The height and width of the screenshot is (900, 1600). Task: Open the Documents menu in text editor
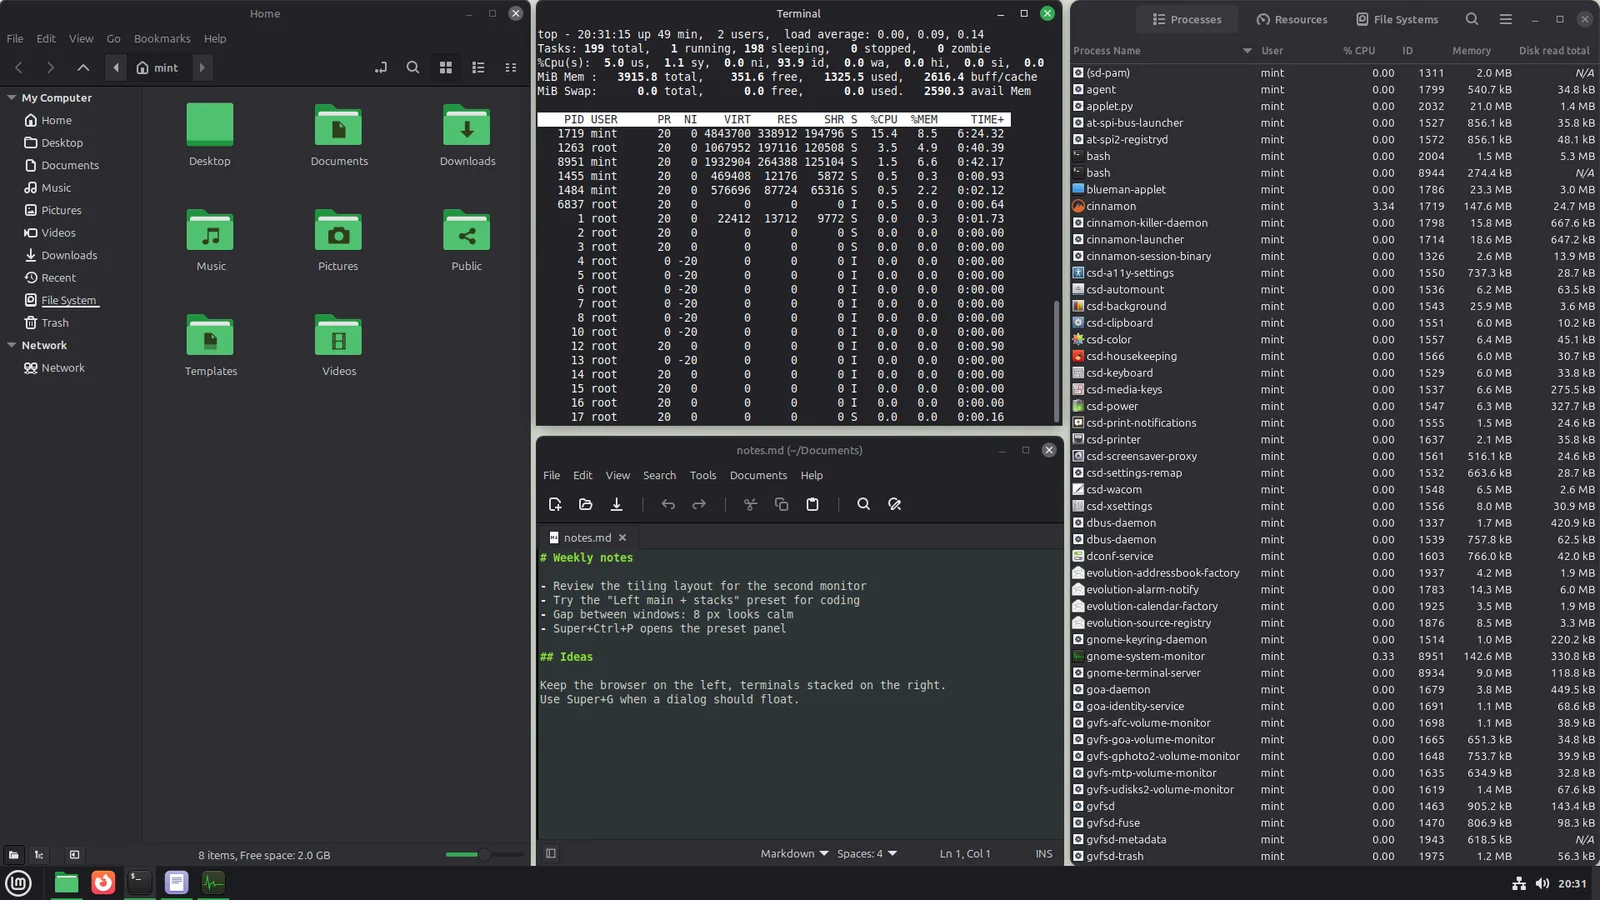pyautogui.click(x=758, y=476)
